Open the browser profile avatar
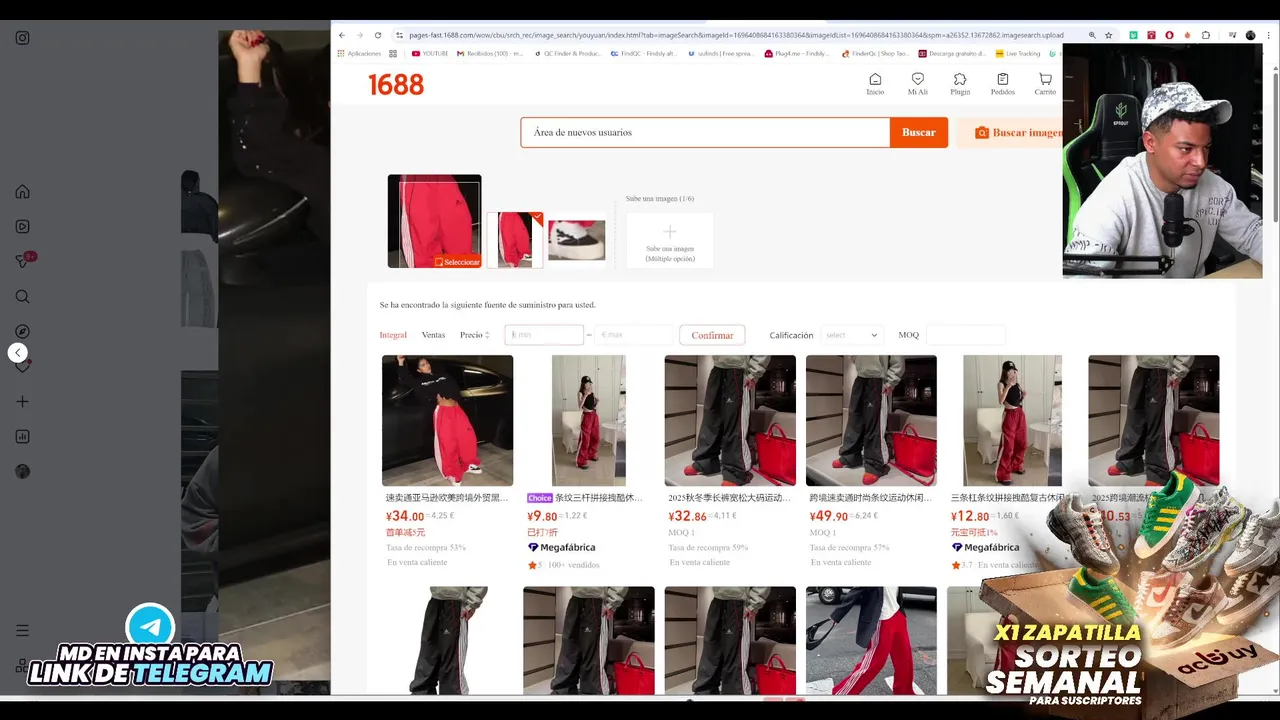This screenshot has height=720, width=1280. tap(1250, 35)
